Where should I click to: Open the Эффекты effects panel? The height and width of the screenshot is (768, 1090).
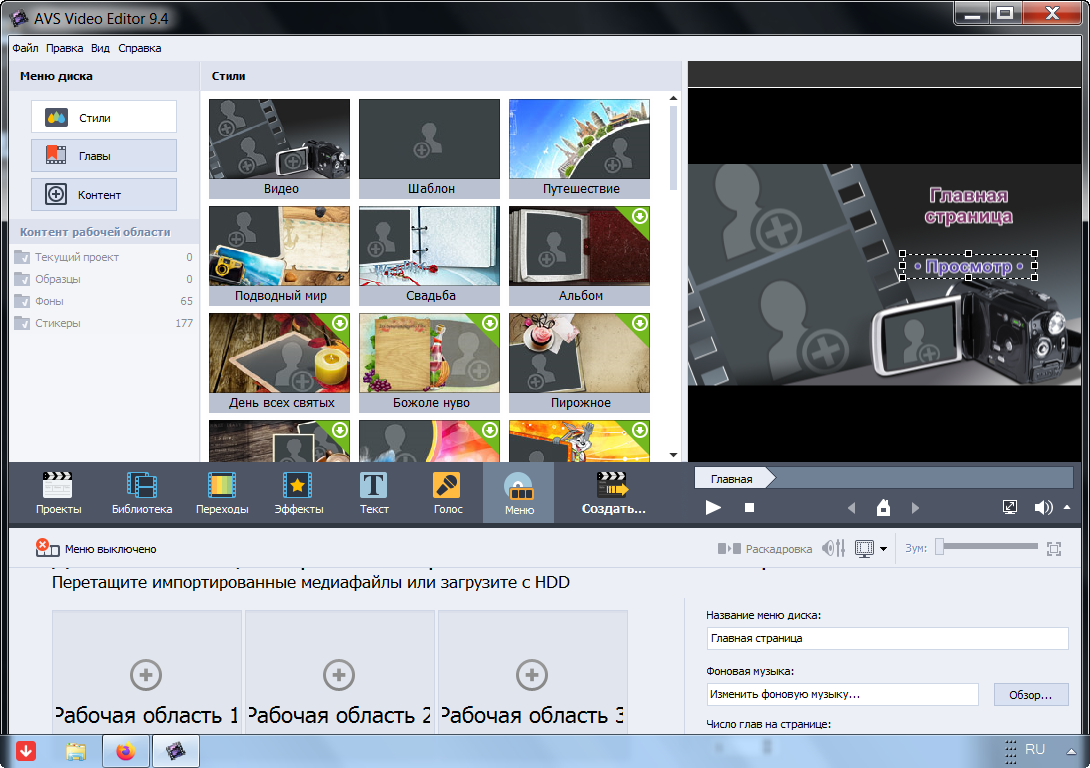pyautogui.click(x=298, y=493)
